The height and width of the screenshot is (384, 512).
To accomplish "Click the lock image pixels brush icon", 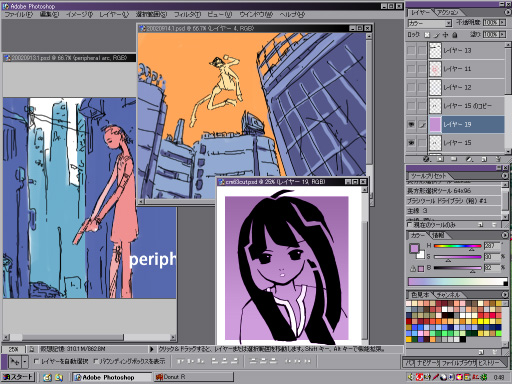I will click(437, 35).
